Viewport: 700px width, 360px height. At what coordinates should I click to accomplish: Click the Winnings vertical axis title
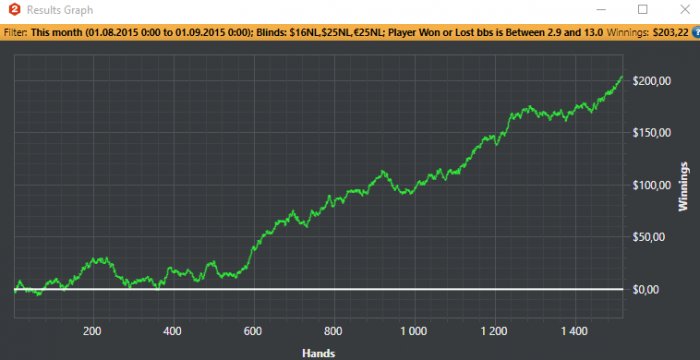(x=683, y=186)
